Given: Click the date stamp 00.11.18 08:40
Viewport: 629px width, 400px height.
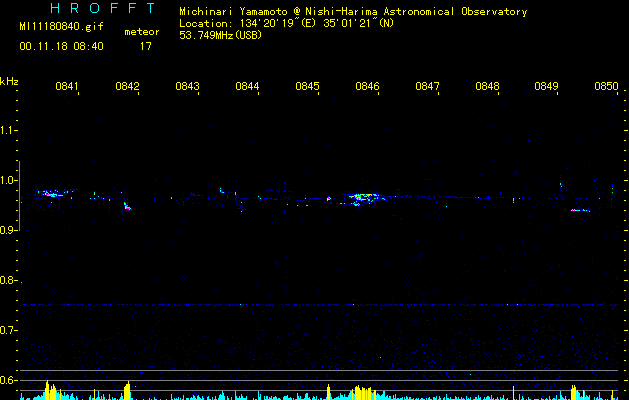Looking at the screenshot, I should click(61, 46).
